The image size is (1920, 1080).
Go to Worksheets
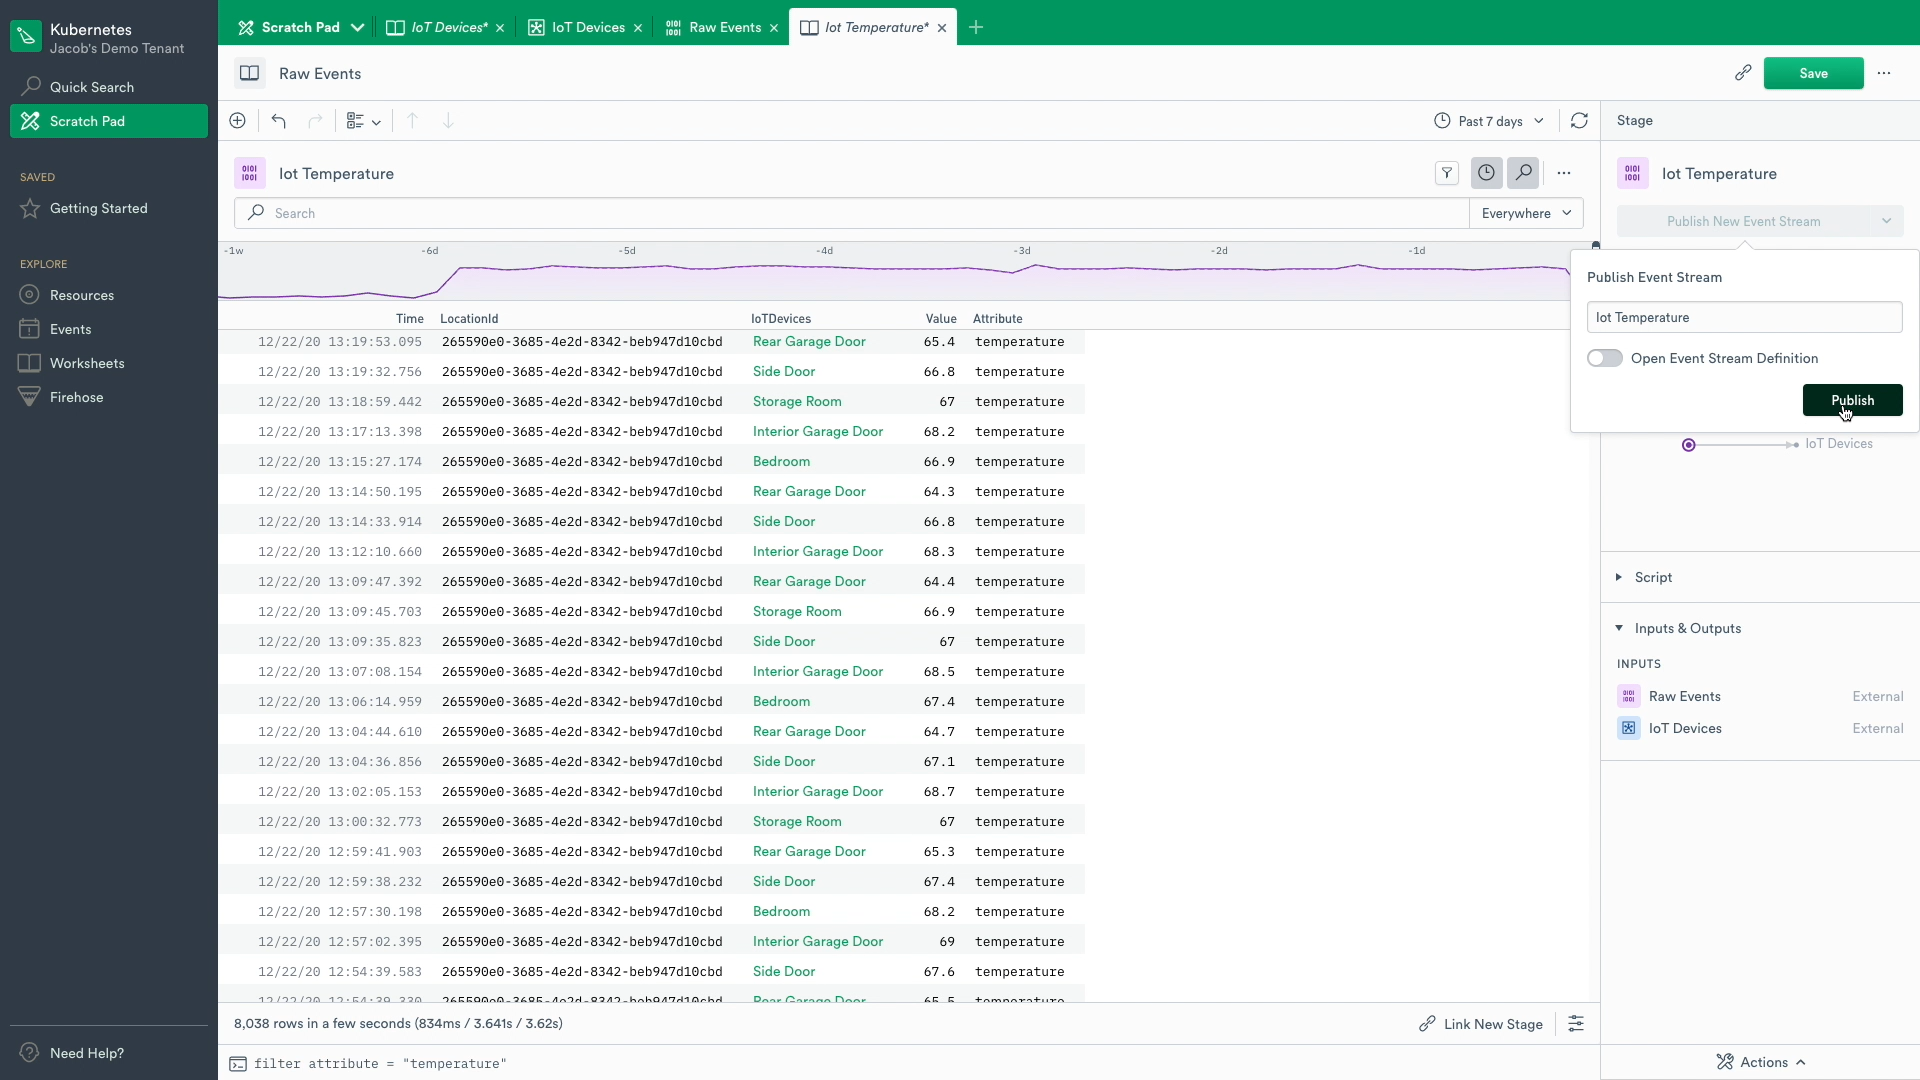[x=109, y=363]
